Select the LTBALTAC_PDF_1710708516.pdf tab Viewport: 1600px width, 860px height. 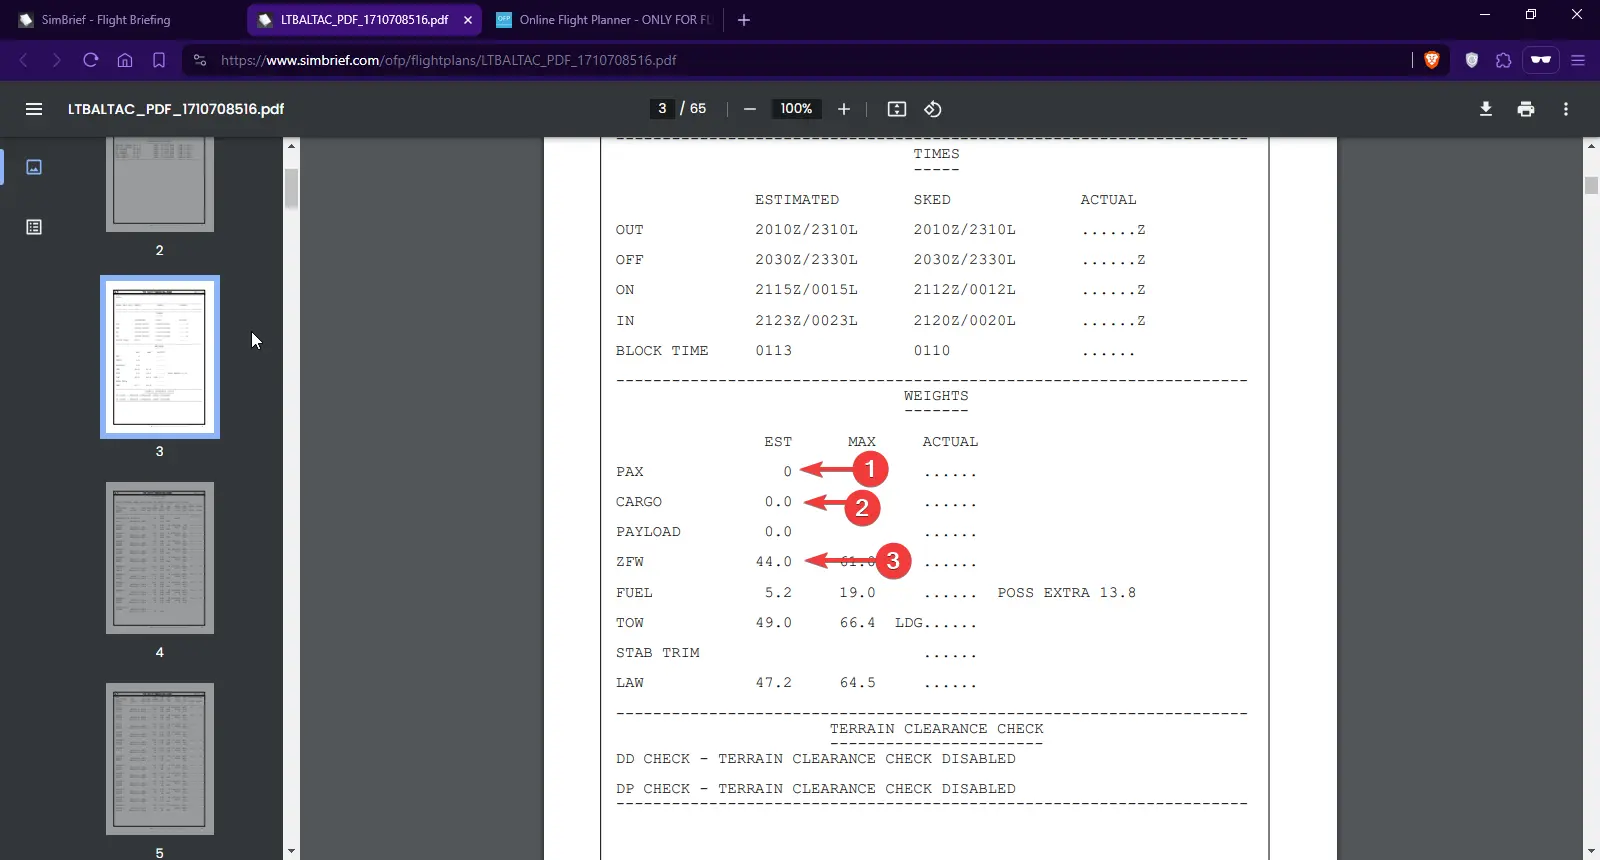pyautogui.click(x=364, y=20)
